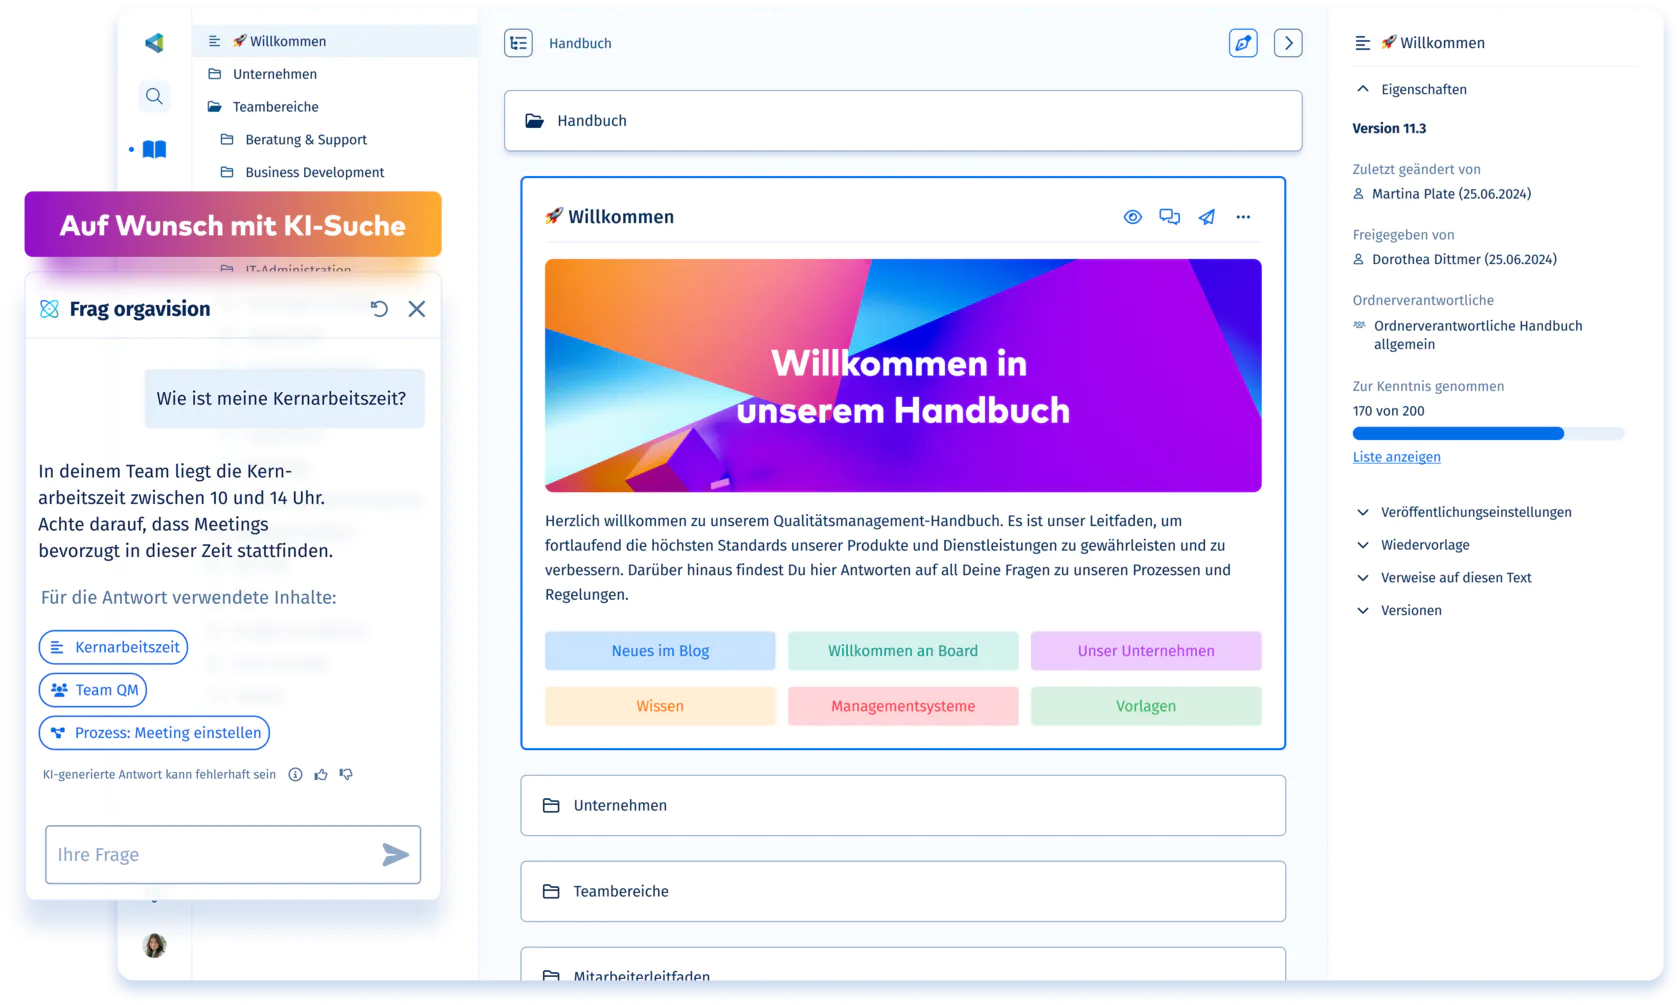This screenshot has height=1005, width=1680.
Task: Select Unternehmen in the navigation tree
Action: (274, 74)
